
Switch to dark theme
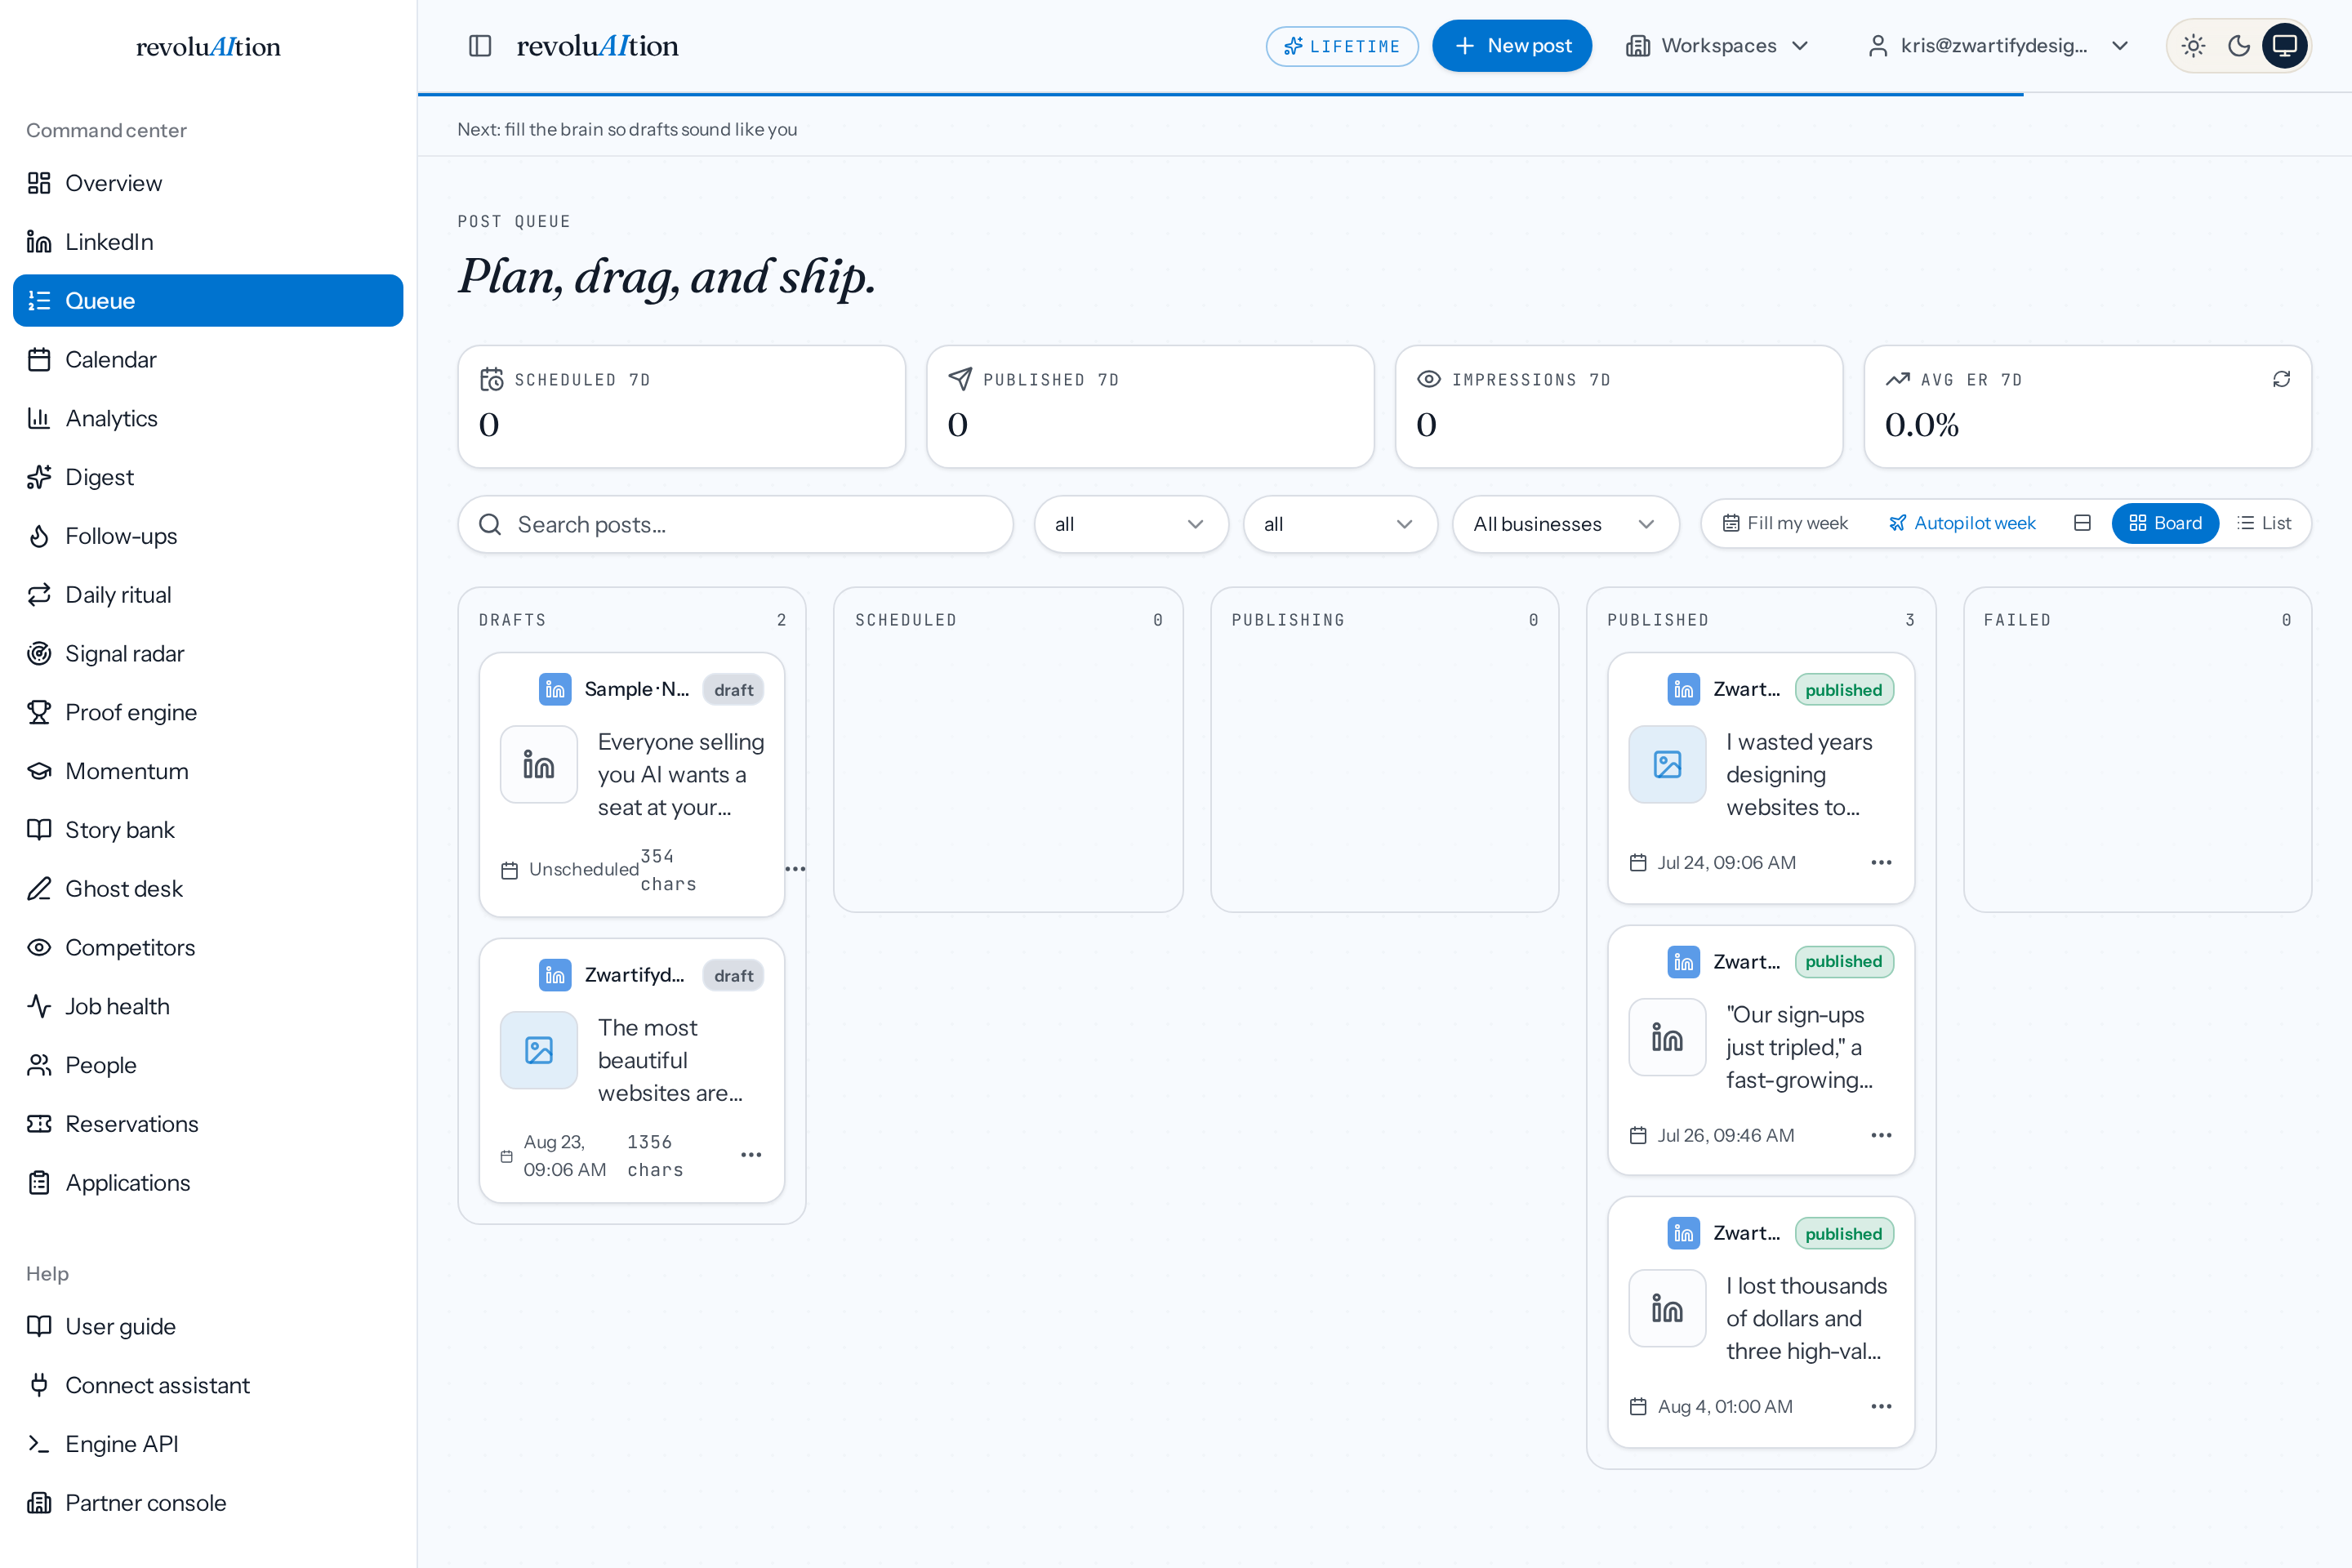[x=2239, y=46]
